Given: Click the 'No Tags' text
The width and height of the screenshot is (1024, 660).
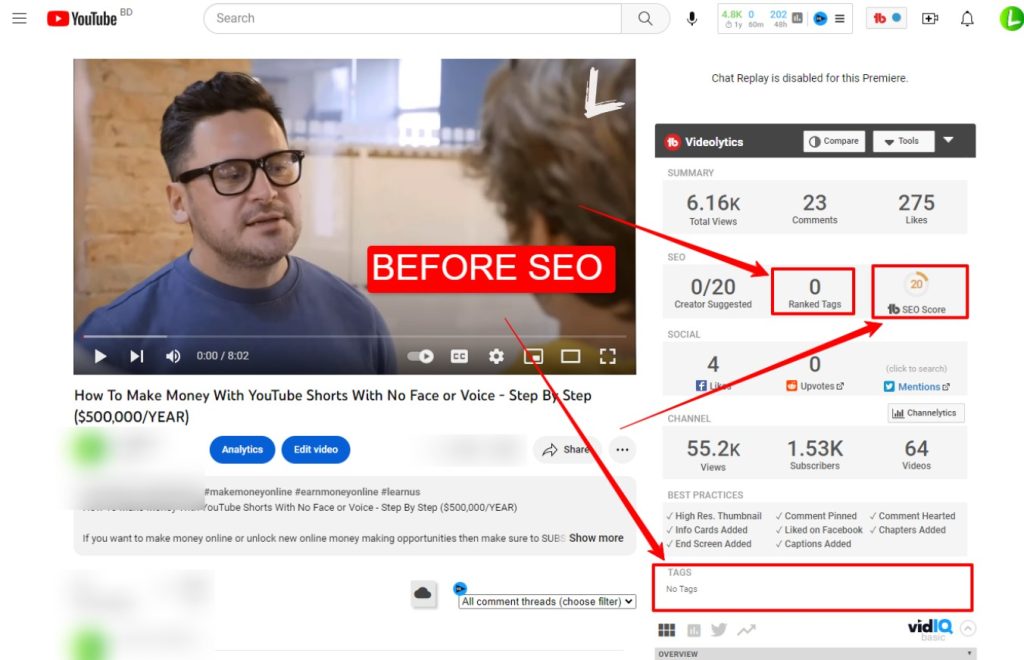Looking at the screenshot, I should [x=682, y=589].
